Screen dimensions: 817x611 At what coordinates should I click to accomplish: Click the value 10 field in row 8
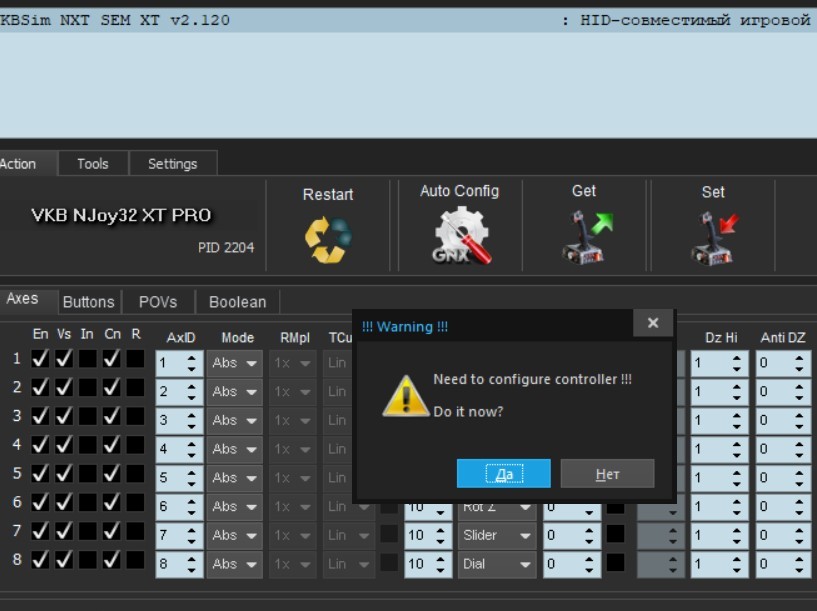pos(428,564)
